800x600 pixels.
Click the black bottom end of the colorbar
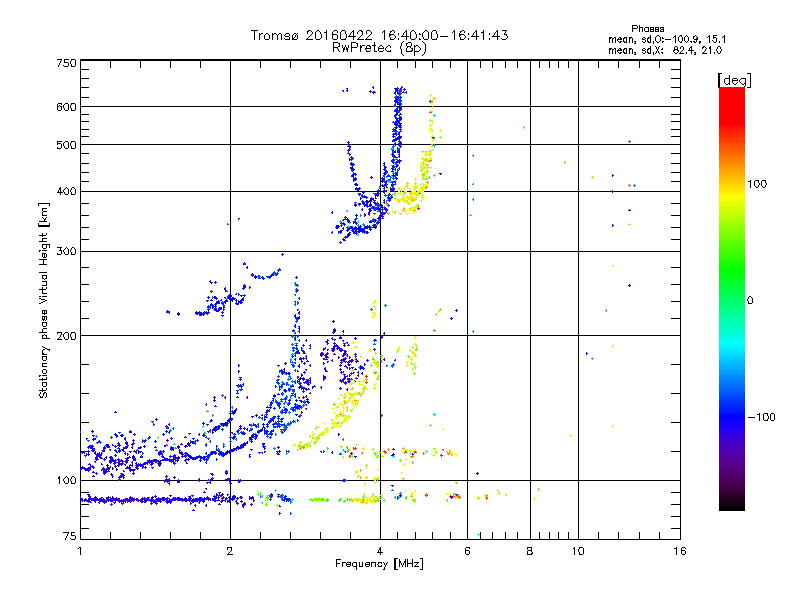pyautogui.click(x=732, y=503)
